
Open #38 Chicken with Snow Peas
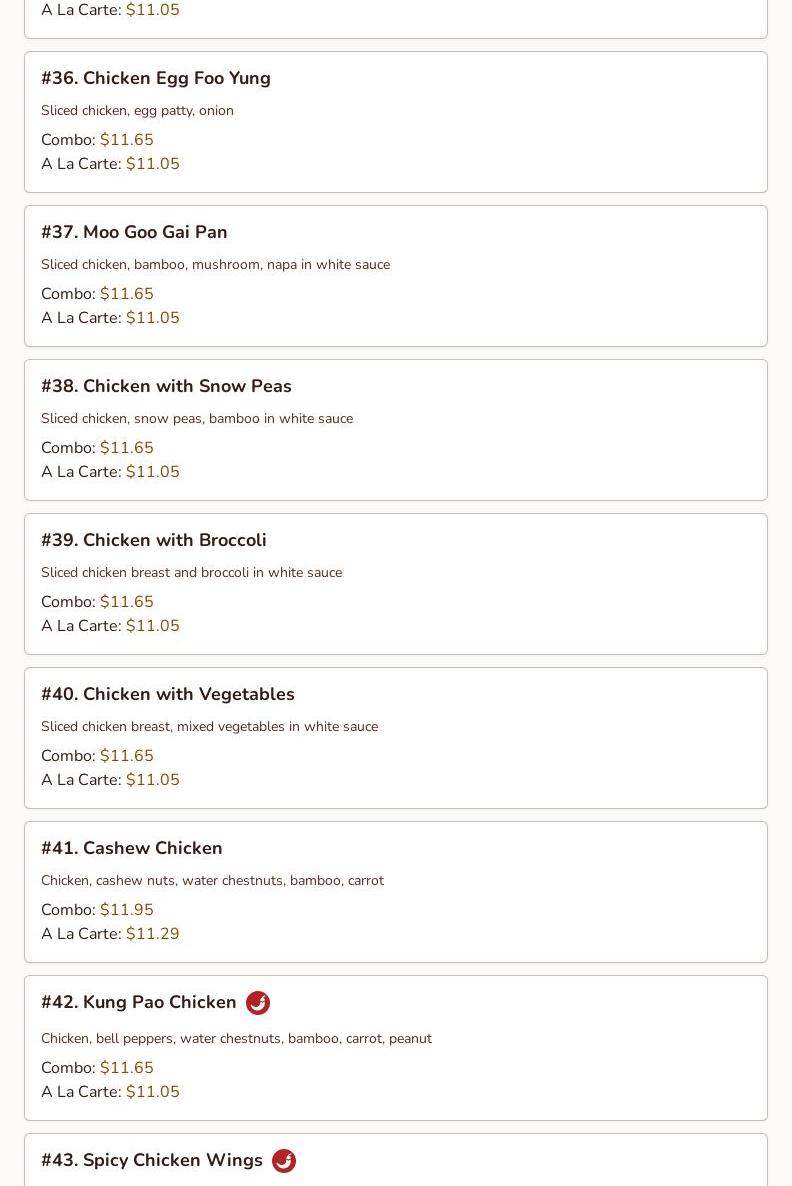click(x=166, y=386)
